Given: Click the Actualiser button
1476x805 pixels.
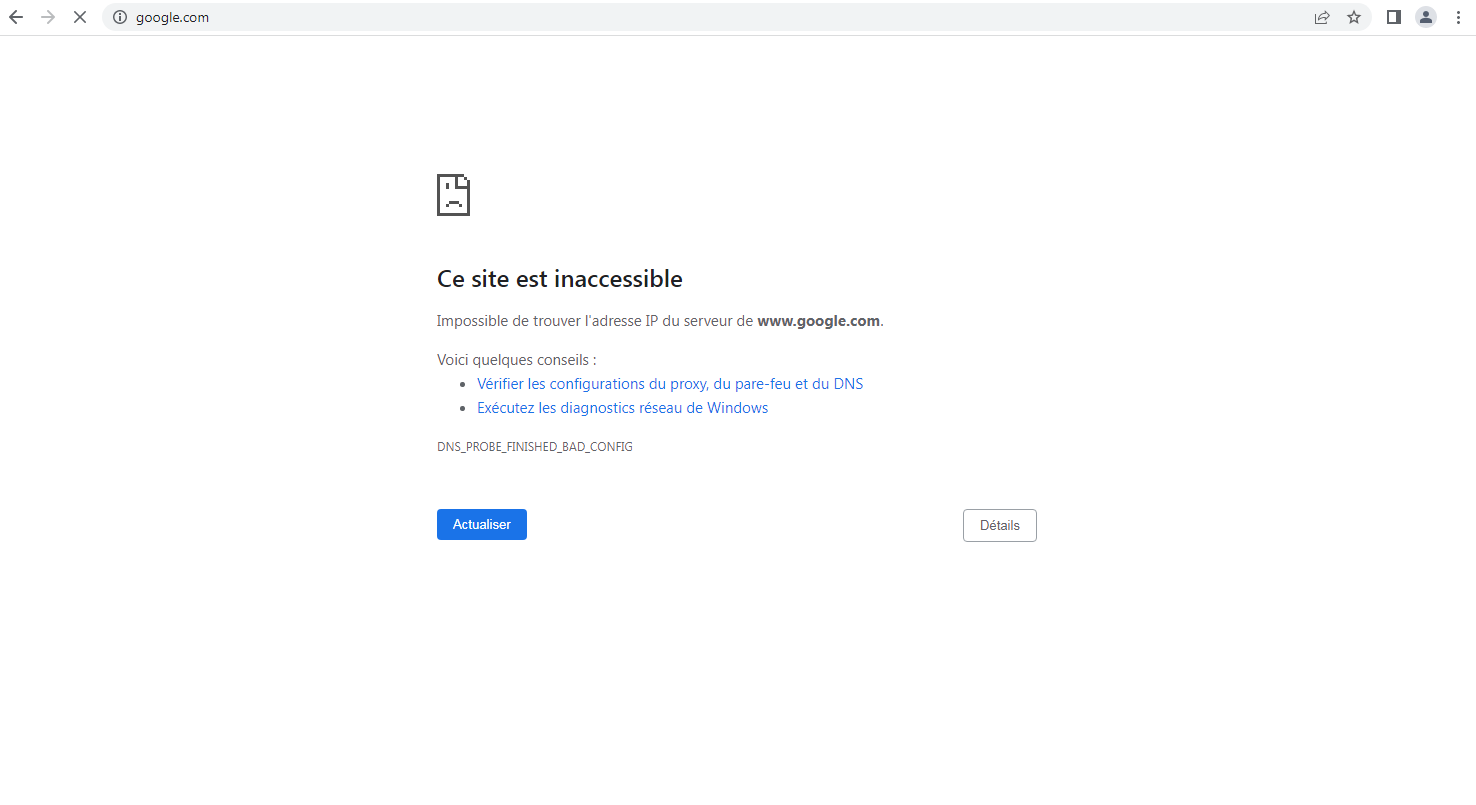Looking at the screenshot, I should pyautogui.click(x=482, y=525).
